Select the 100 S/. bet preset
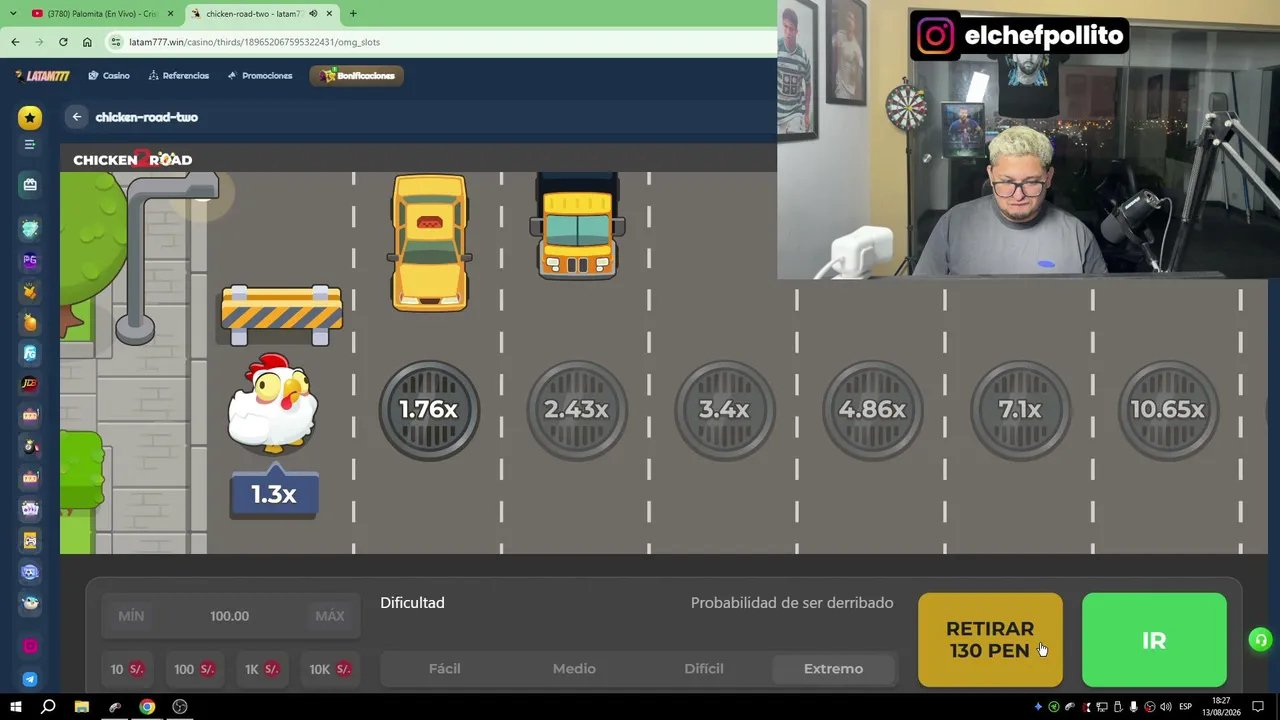 (x=194, y=669)
